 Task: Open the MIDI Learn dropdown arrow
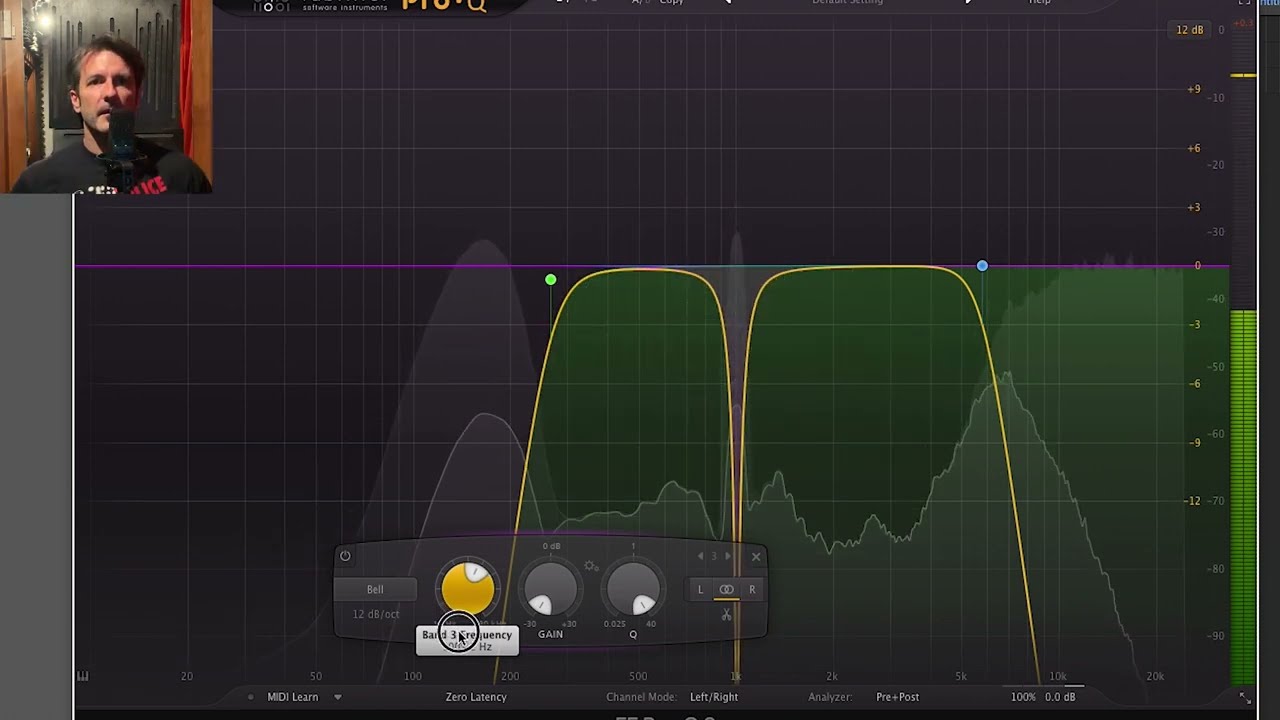[x=337, y=697]
